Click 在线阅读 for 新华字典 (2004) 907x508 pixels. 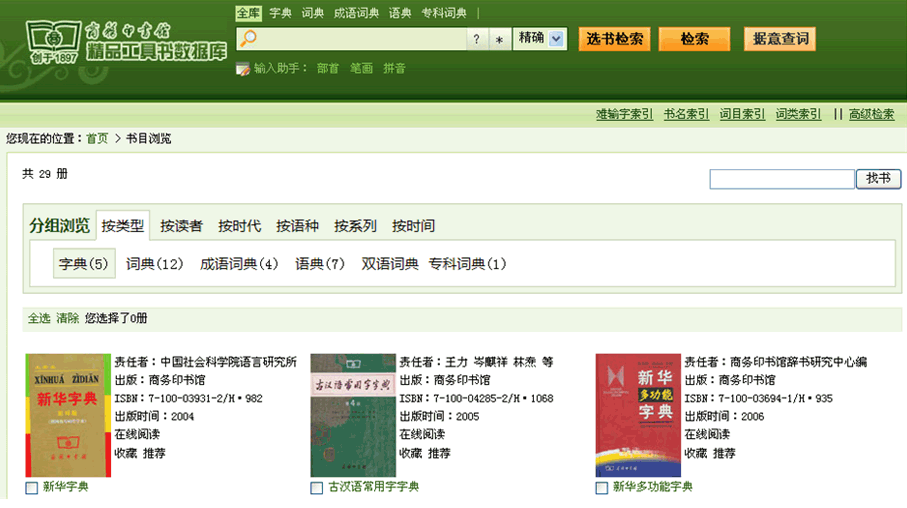tap(137, 435)
